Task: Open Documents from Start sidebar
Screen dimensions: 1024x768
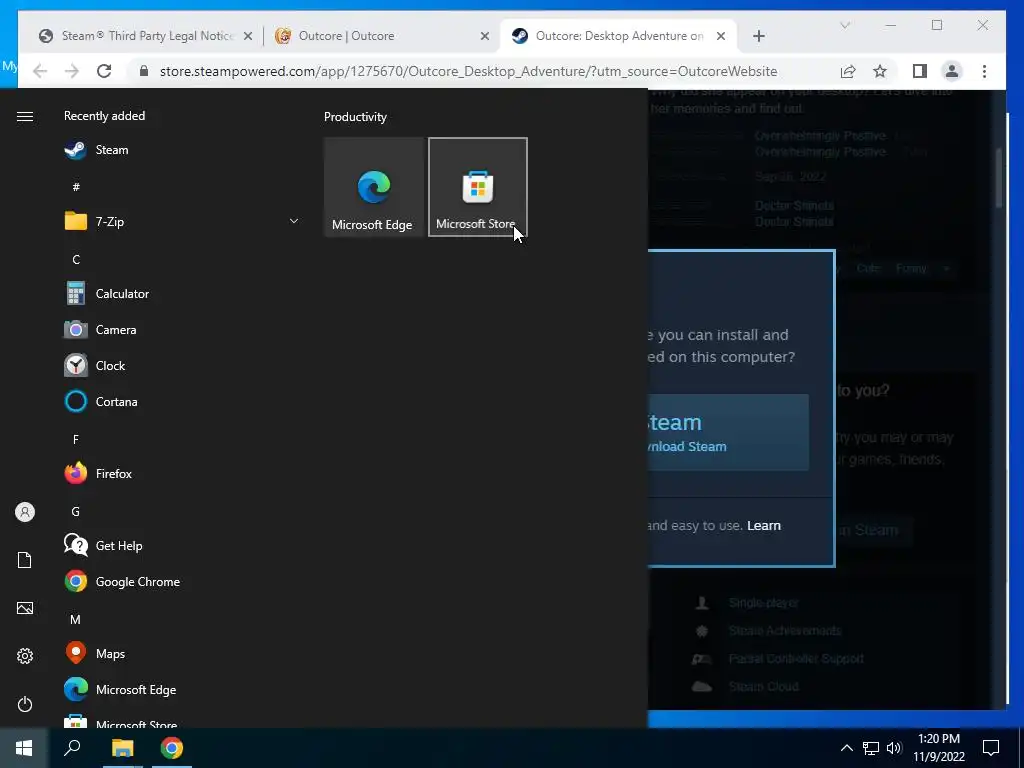Action: [x=25, y=560]
